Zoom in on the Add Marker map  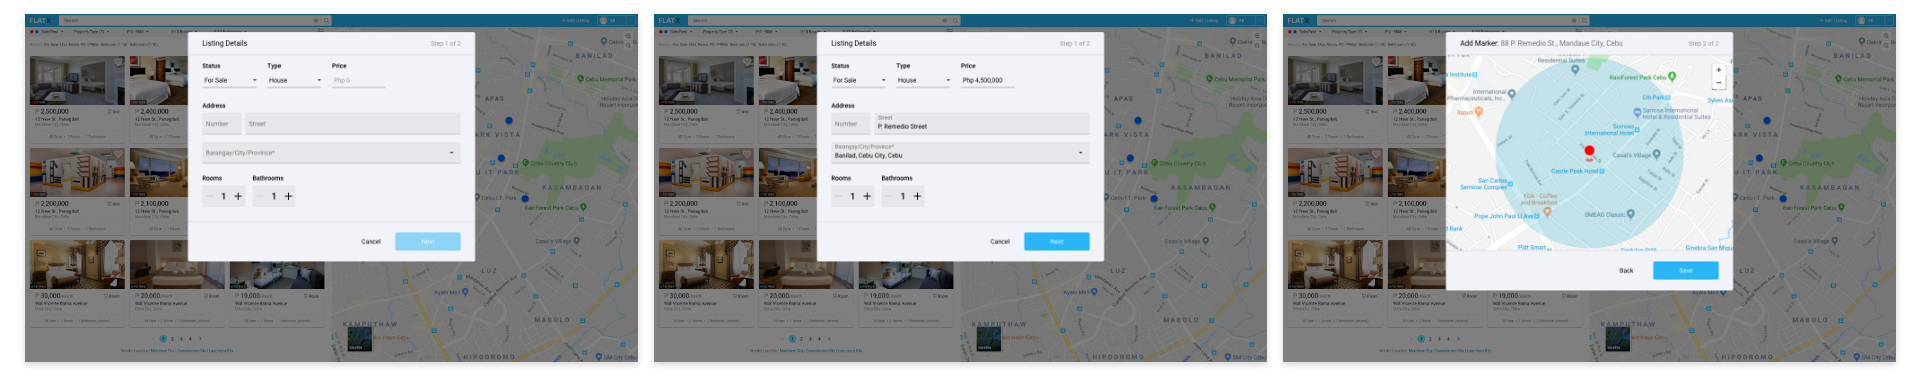[x=1718, y=71]
